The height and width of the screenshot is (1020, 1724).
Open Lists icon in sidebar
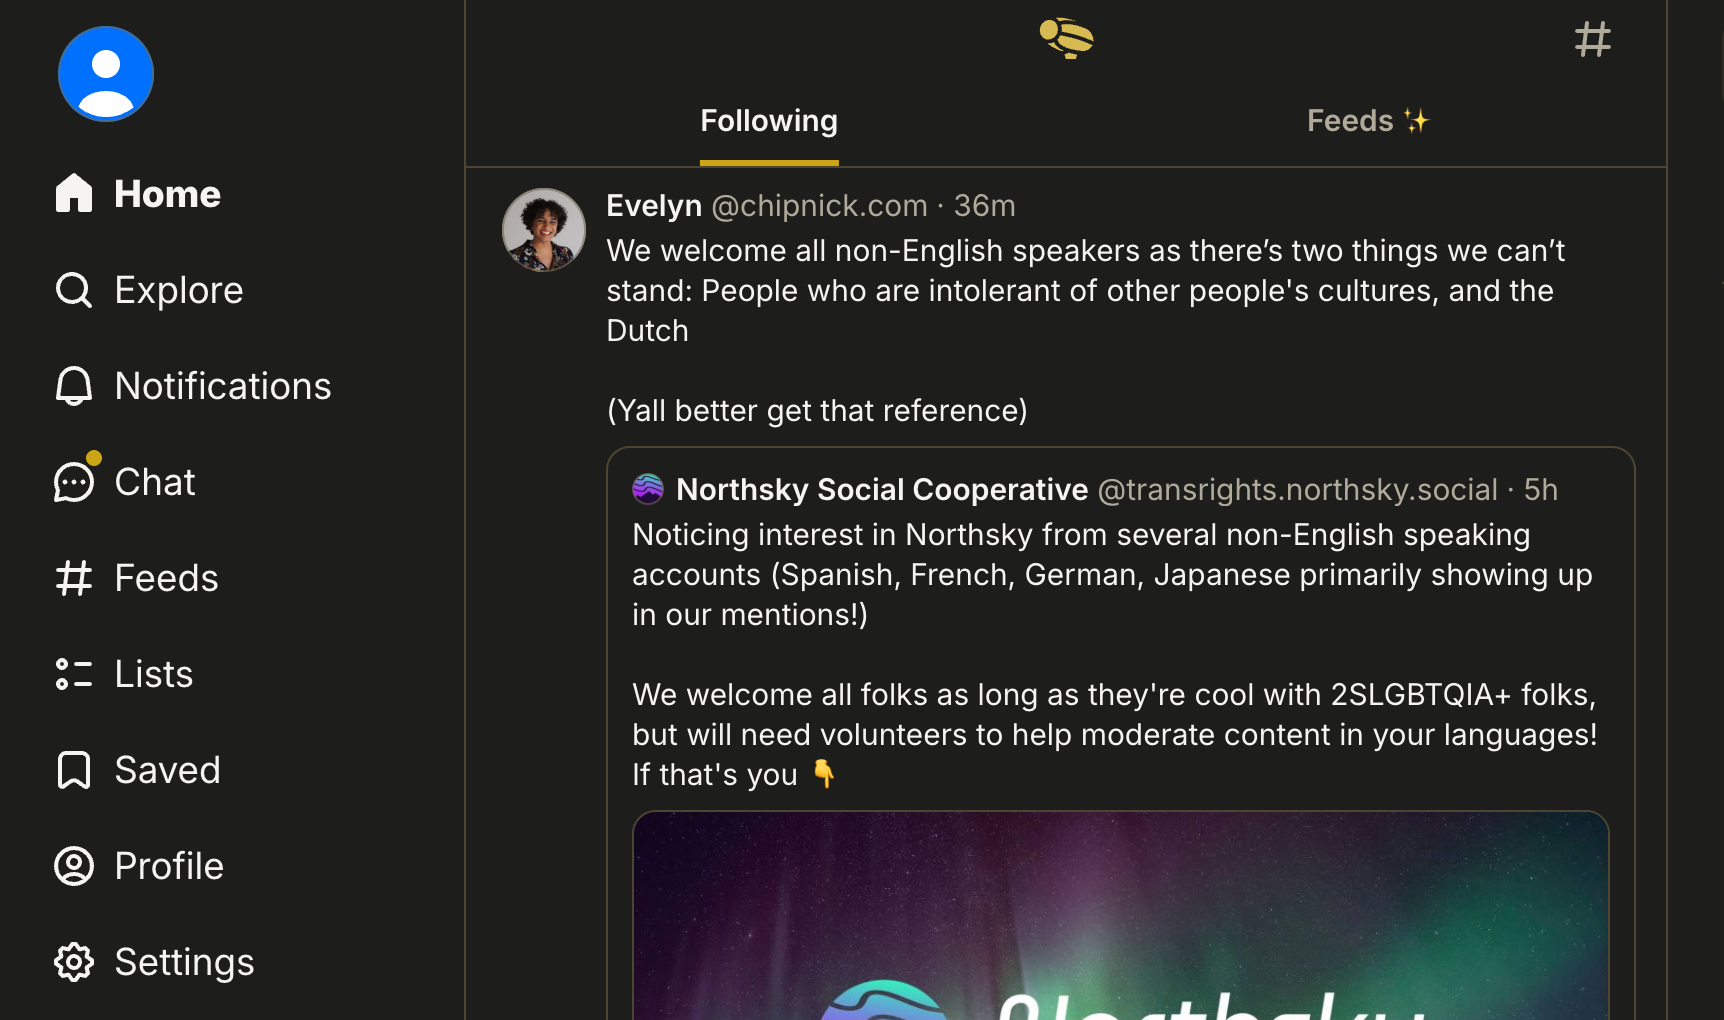(x=74, y=674)
